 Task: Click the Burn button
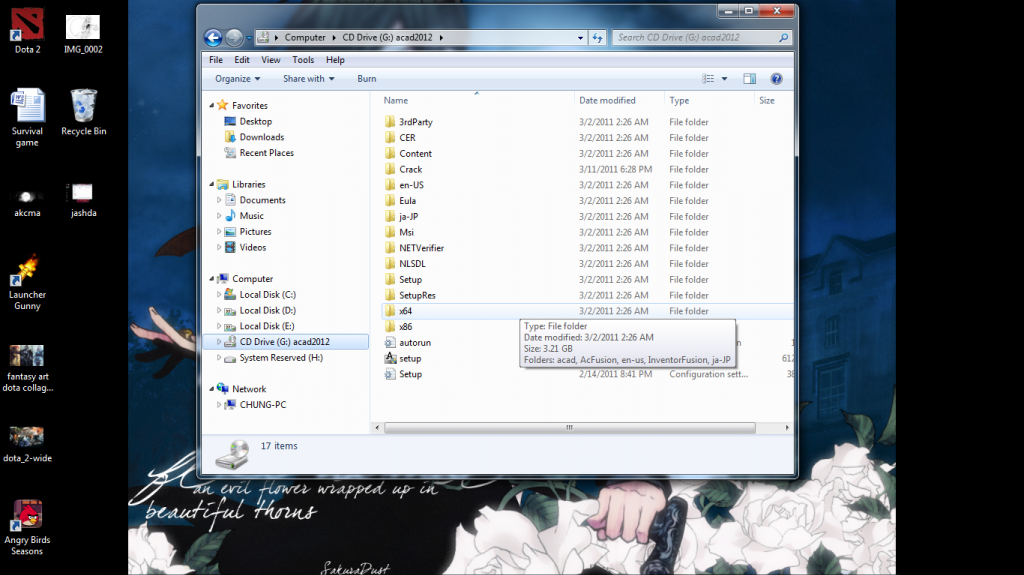(366, 79)
